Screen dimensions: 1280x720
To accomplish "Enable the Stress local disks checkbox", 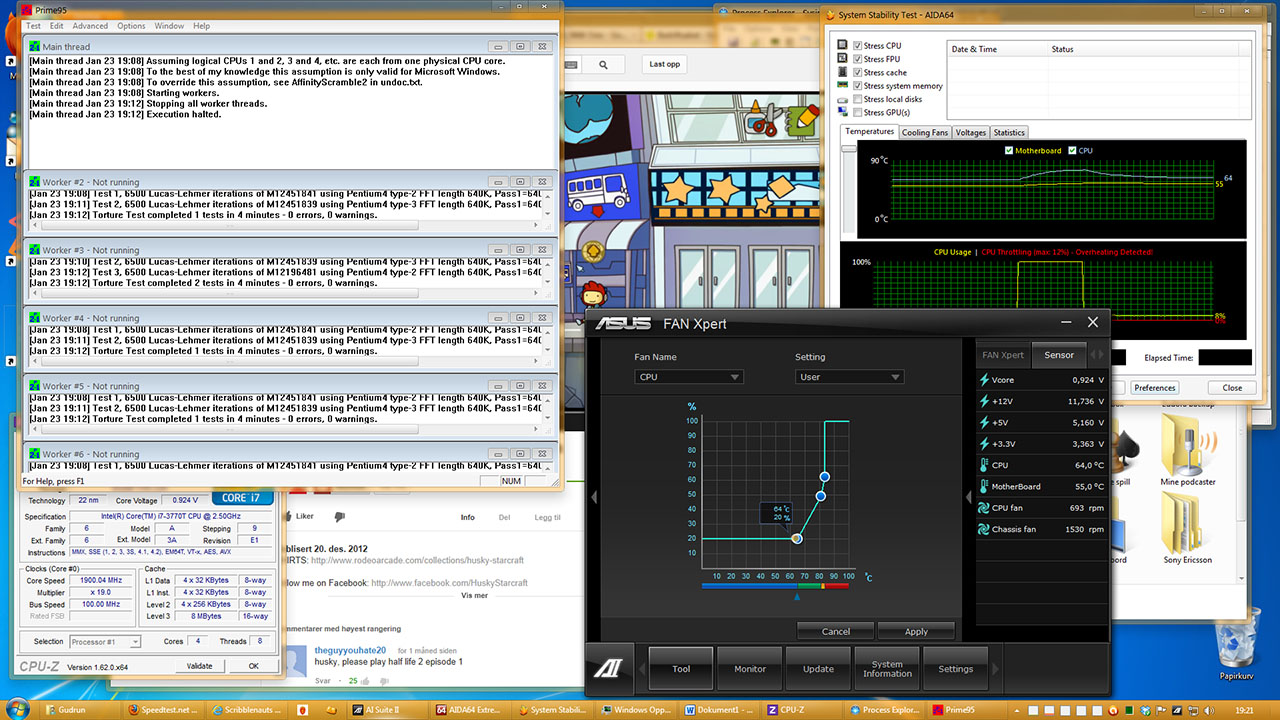I will [x=857, y=99].
